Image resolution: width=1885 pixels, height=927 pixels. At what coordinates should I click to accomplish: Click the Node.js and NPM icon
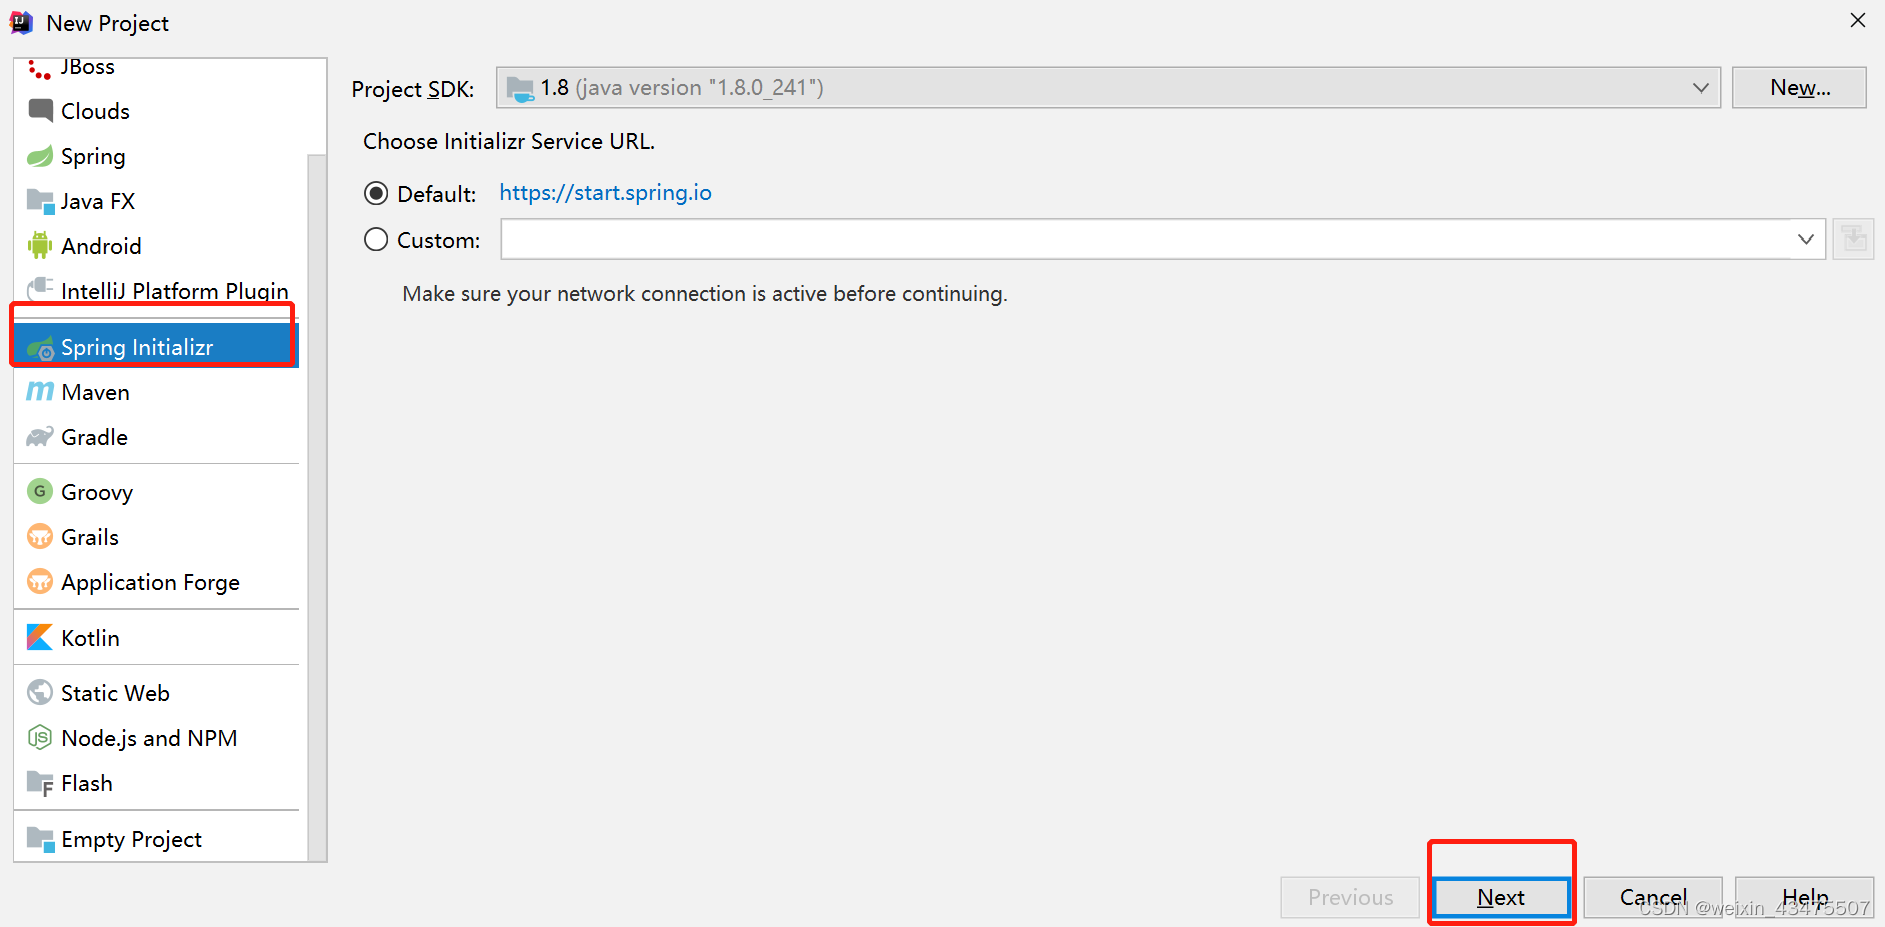(40, 737)
